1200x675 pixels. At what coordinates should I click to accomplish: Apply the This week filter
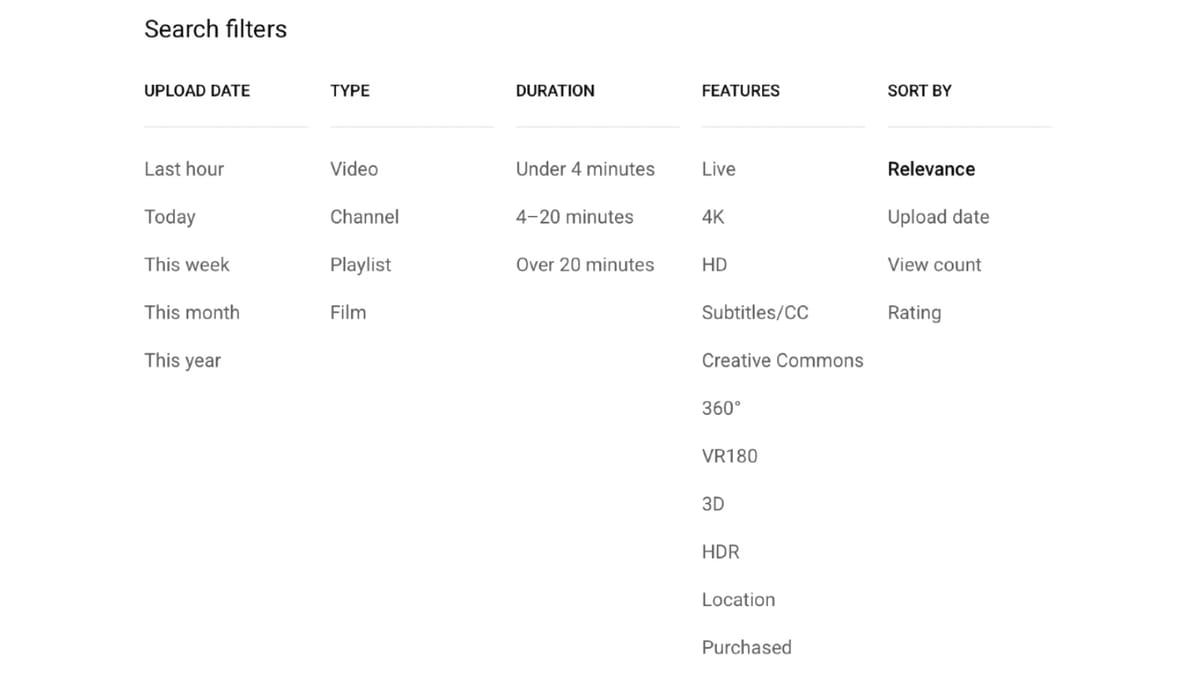tap(187, 264)
